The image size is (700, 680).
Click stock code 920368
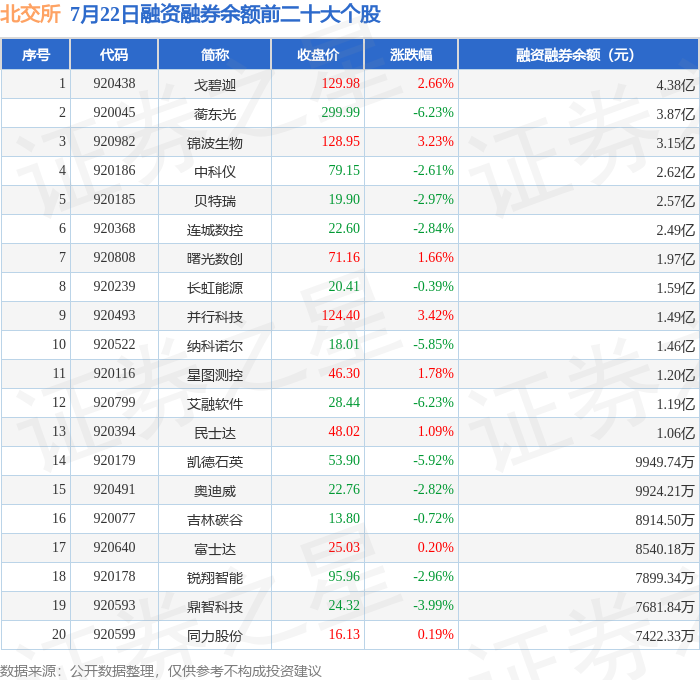coord(114,228)
